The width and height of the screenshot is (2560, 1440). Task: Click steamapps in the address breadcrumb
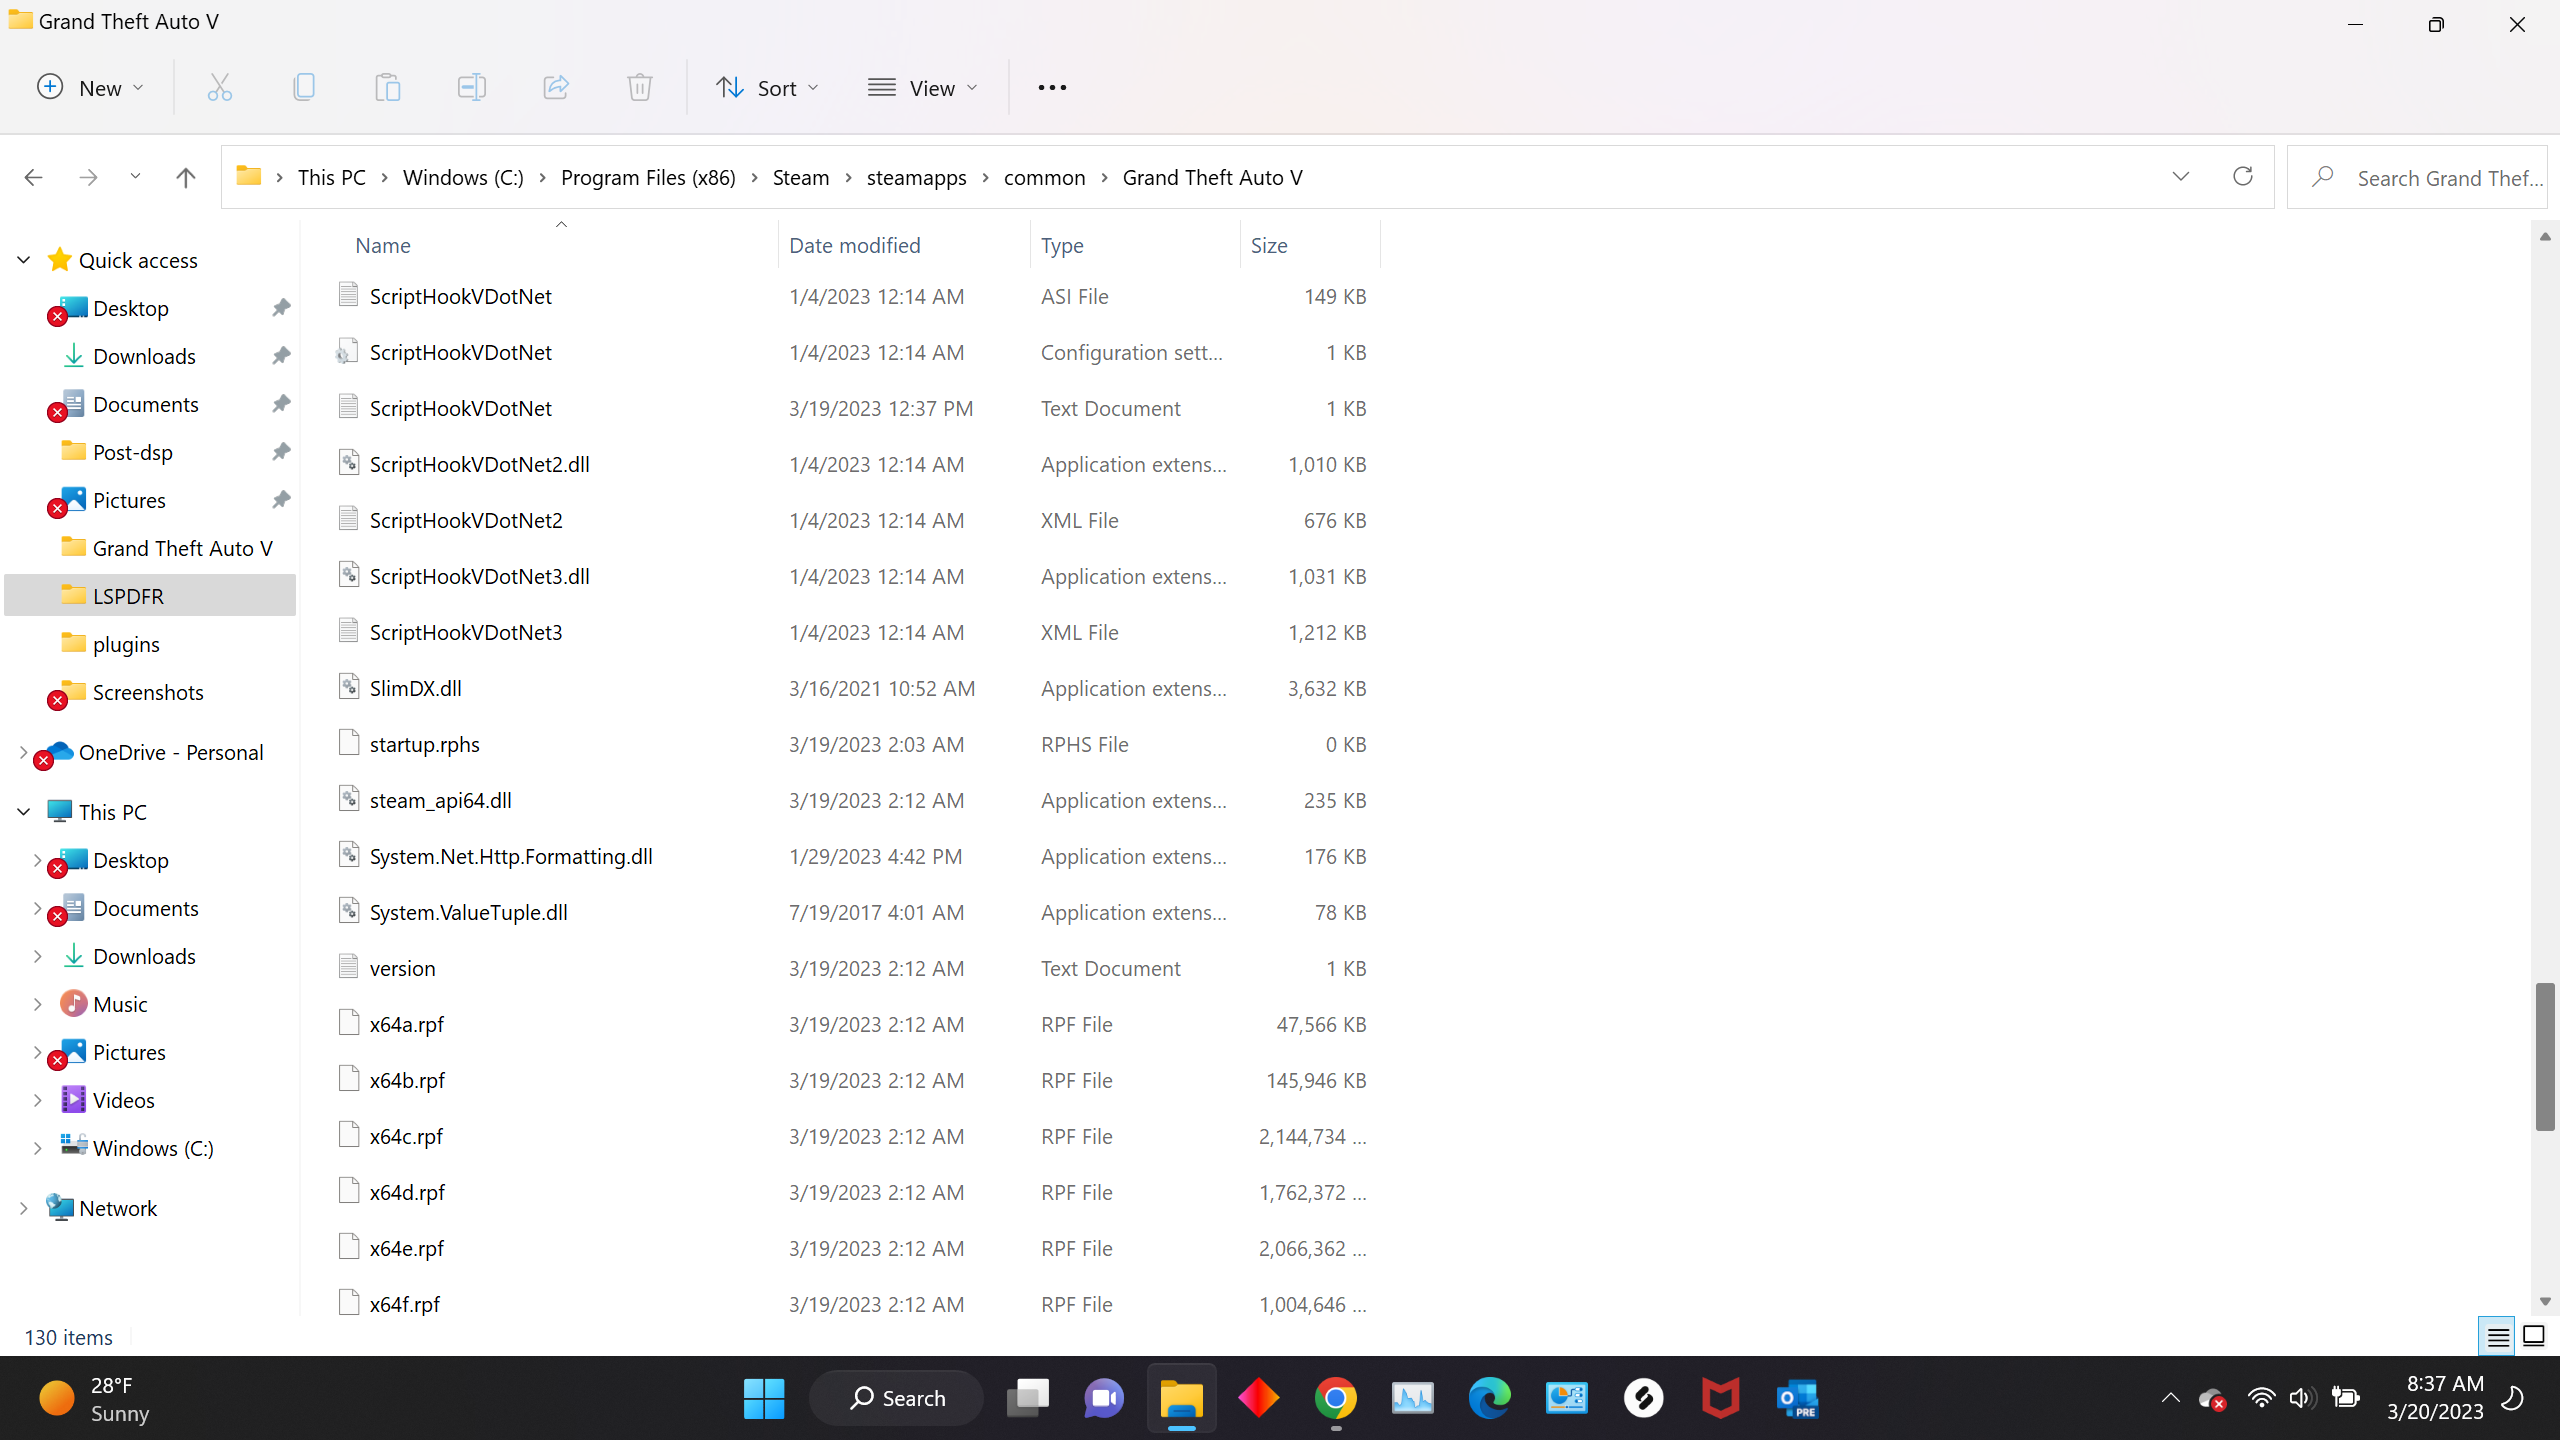[916, 177]
